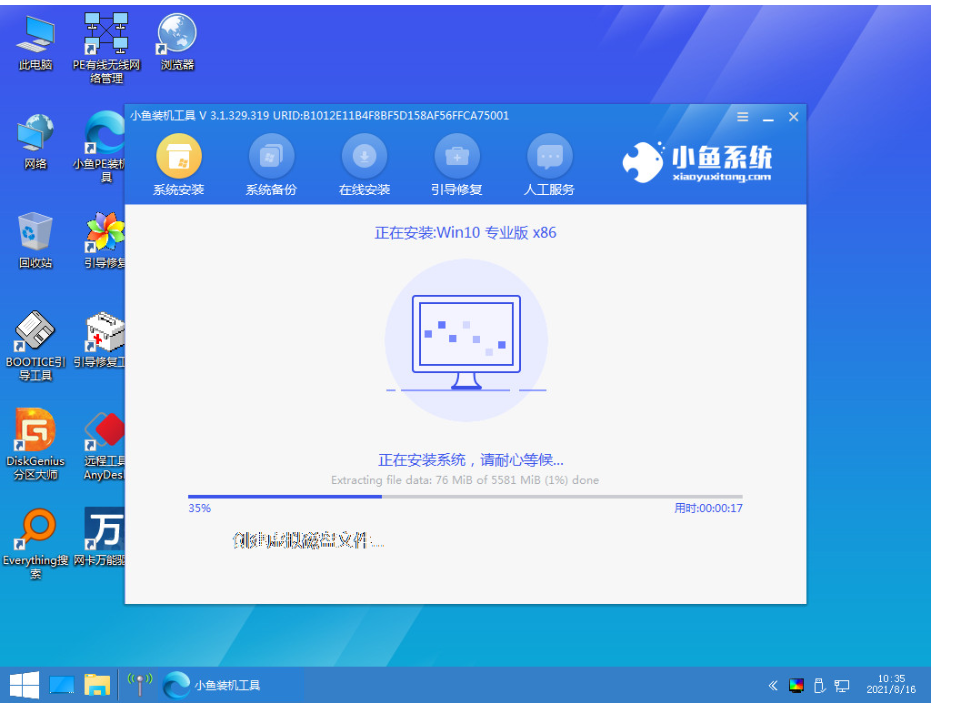This screenshot has width=953, height=705.
Task: Click the desktop icon on taskbar
Action: pos(61,686)
